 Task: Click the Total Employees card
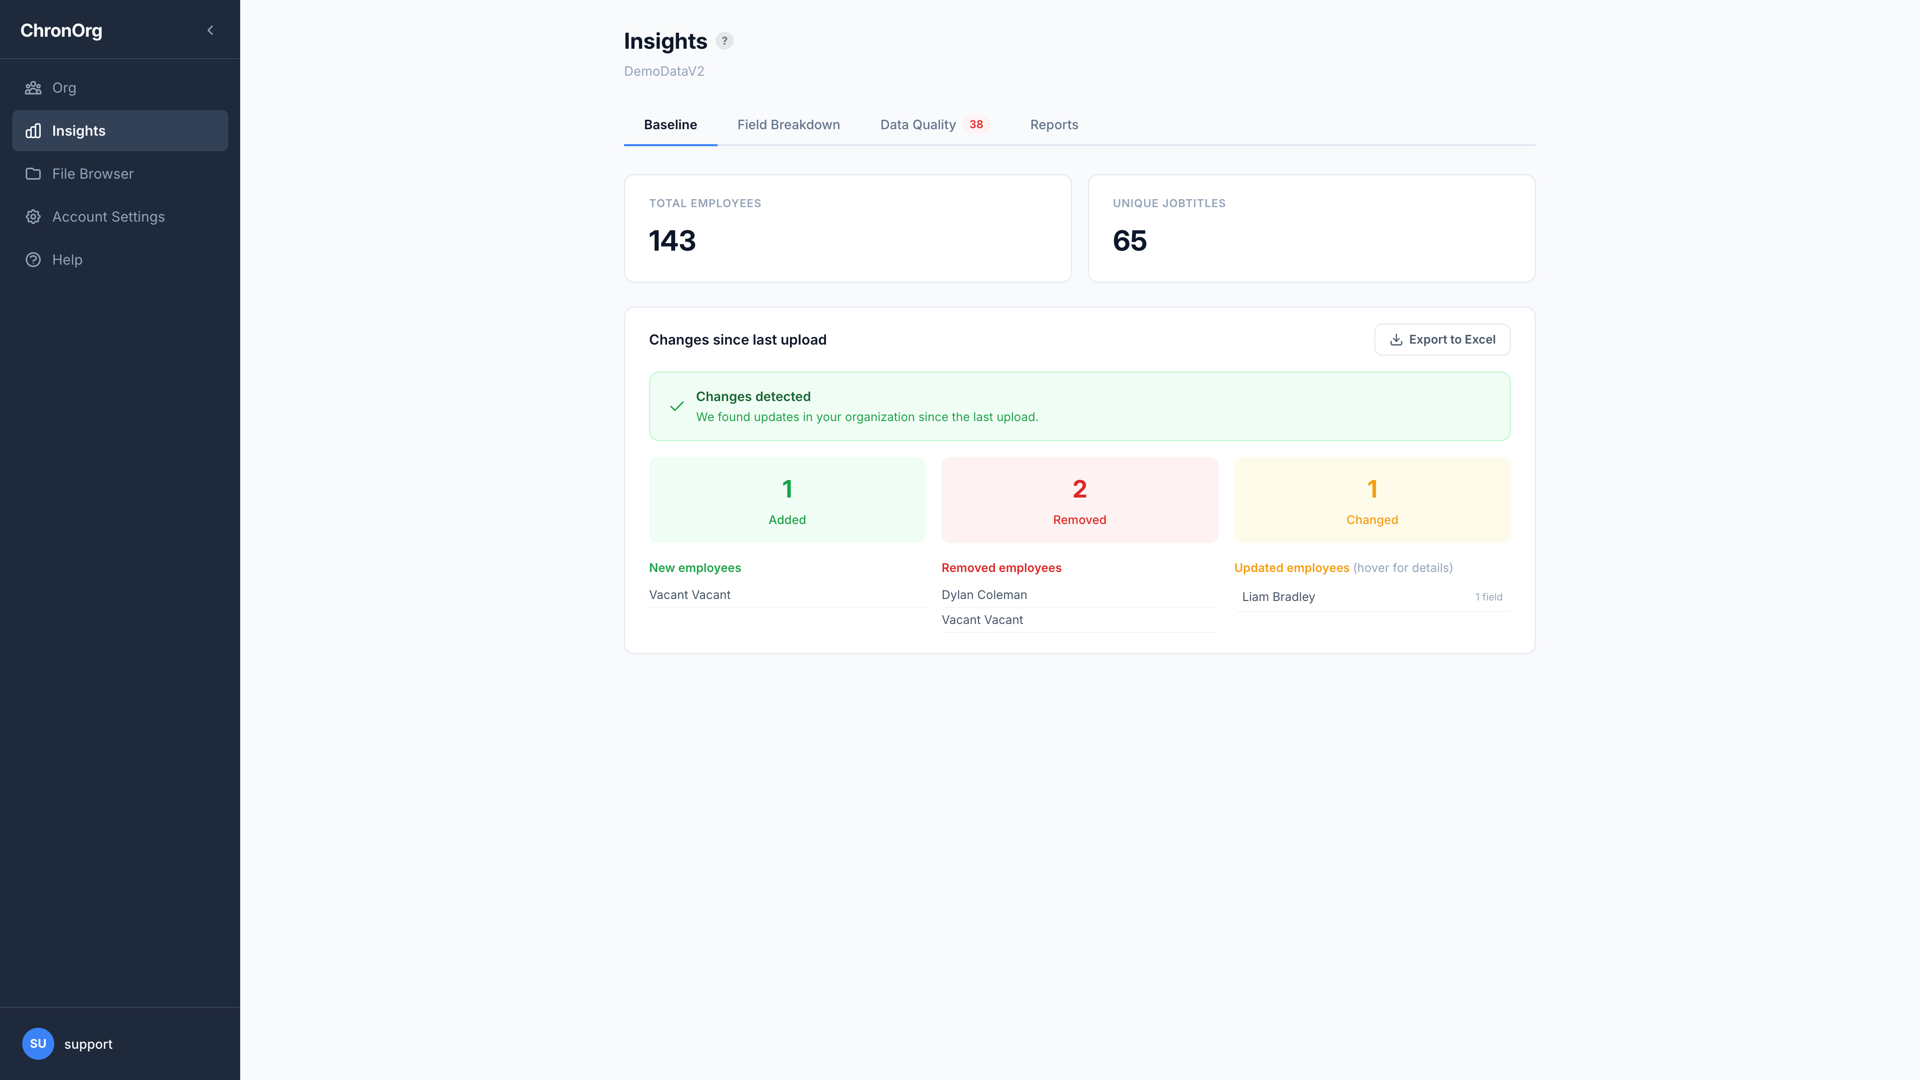pyautogui.click(x=848, y=228)
